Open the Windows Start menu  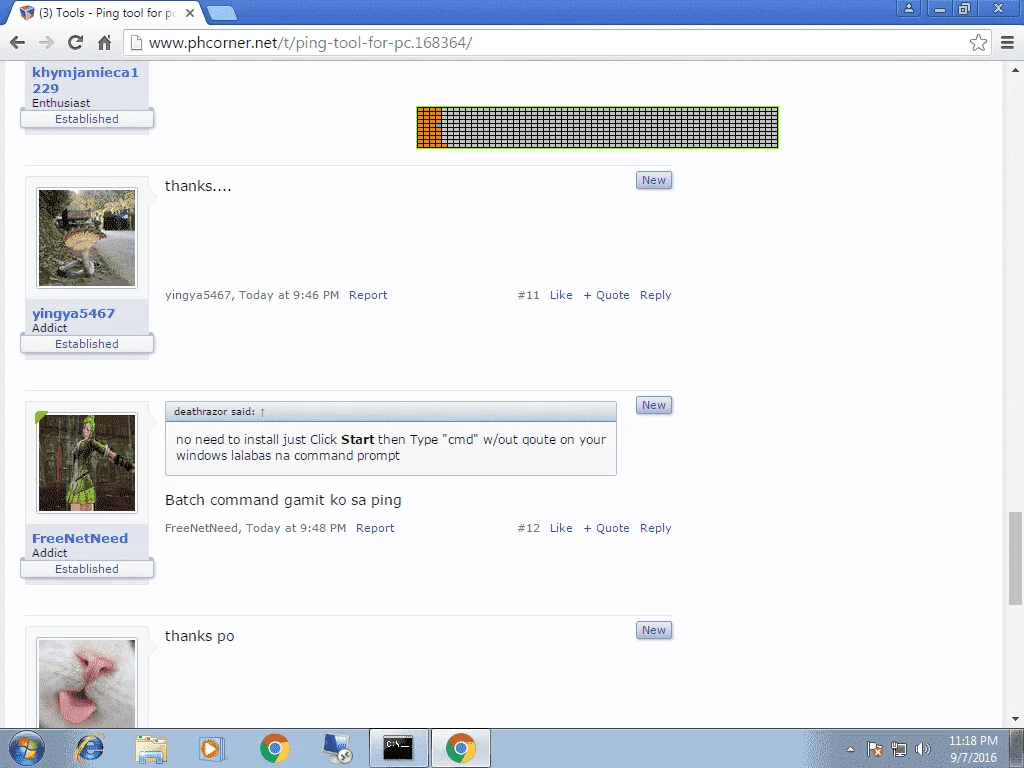click(x=27, y=748)
